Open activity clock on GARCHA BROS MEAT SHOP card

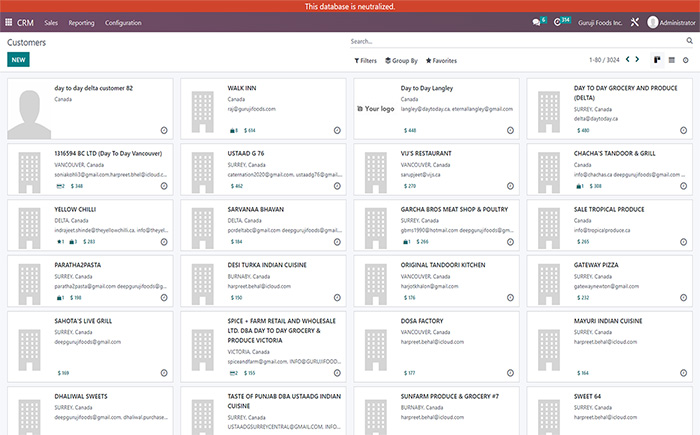pyautogui.click(x=510, y=242)
